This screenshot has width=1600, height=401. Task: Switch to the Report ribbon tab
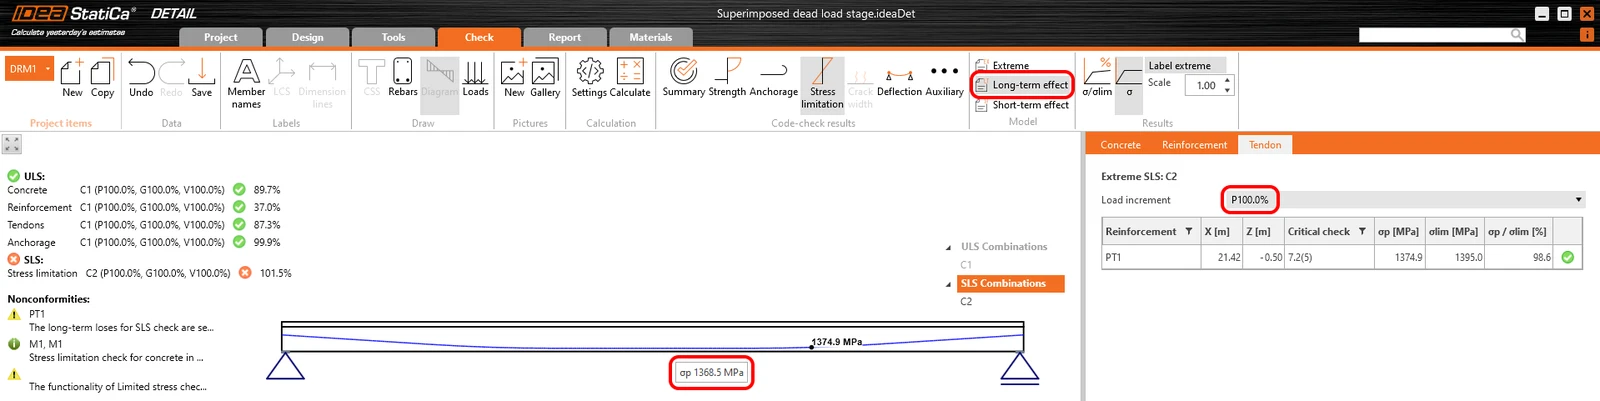564,37
